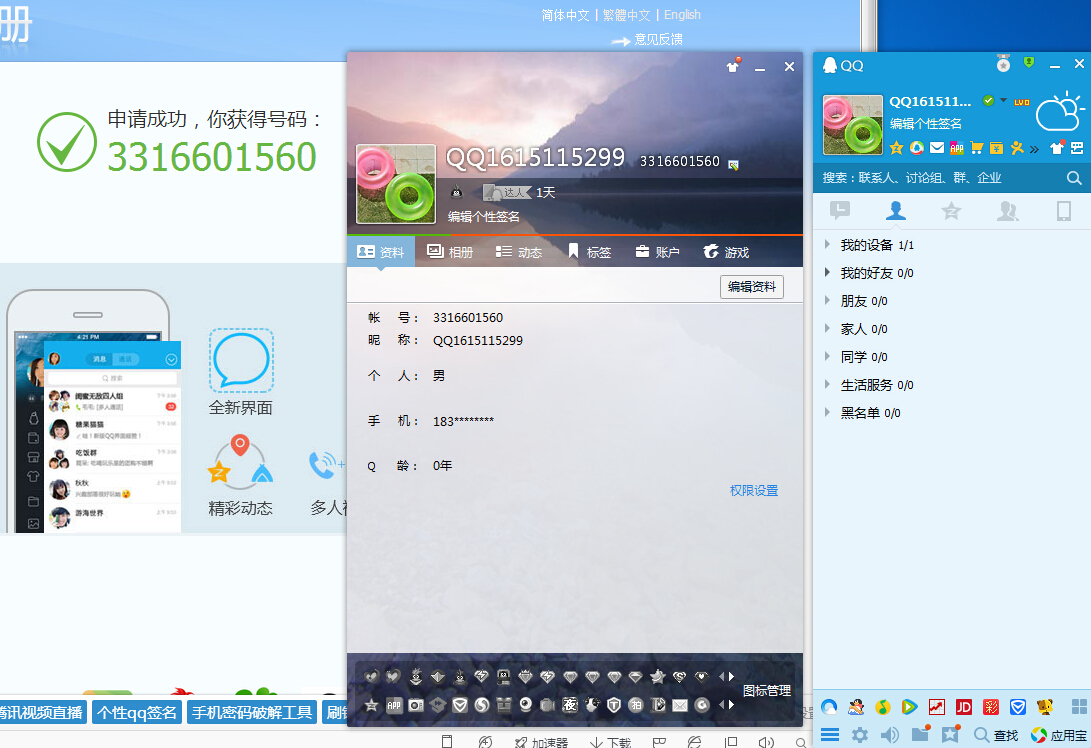Open the conversations tab in QQ panel
Viewport: 1091px width, 748px height.
pos(840,210)
